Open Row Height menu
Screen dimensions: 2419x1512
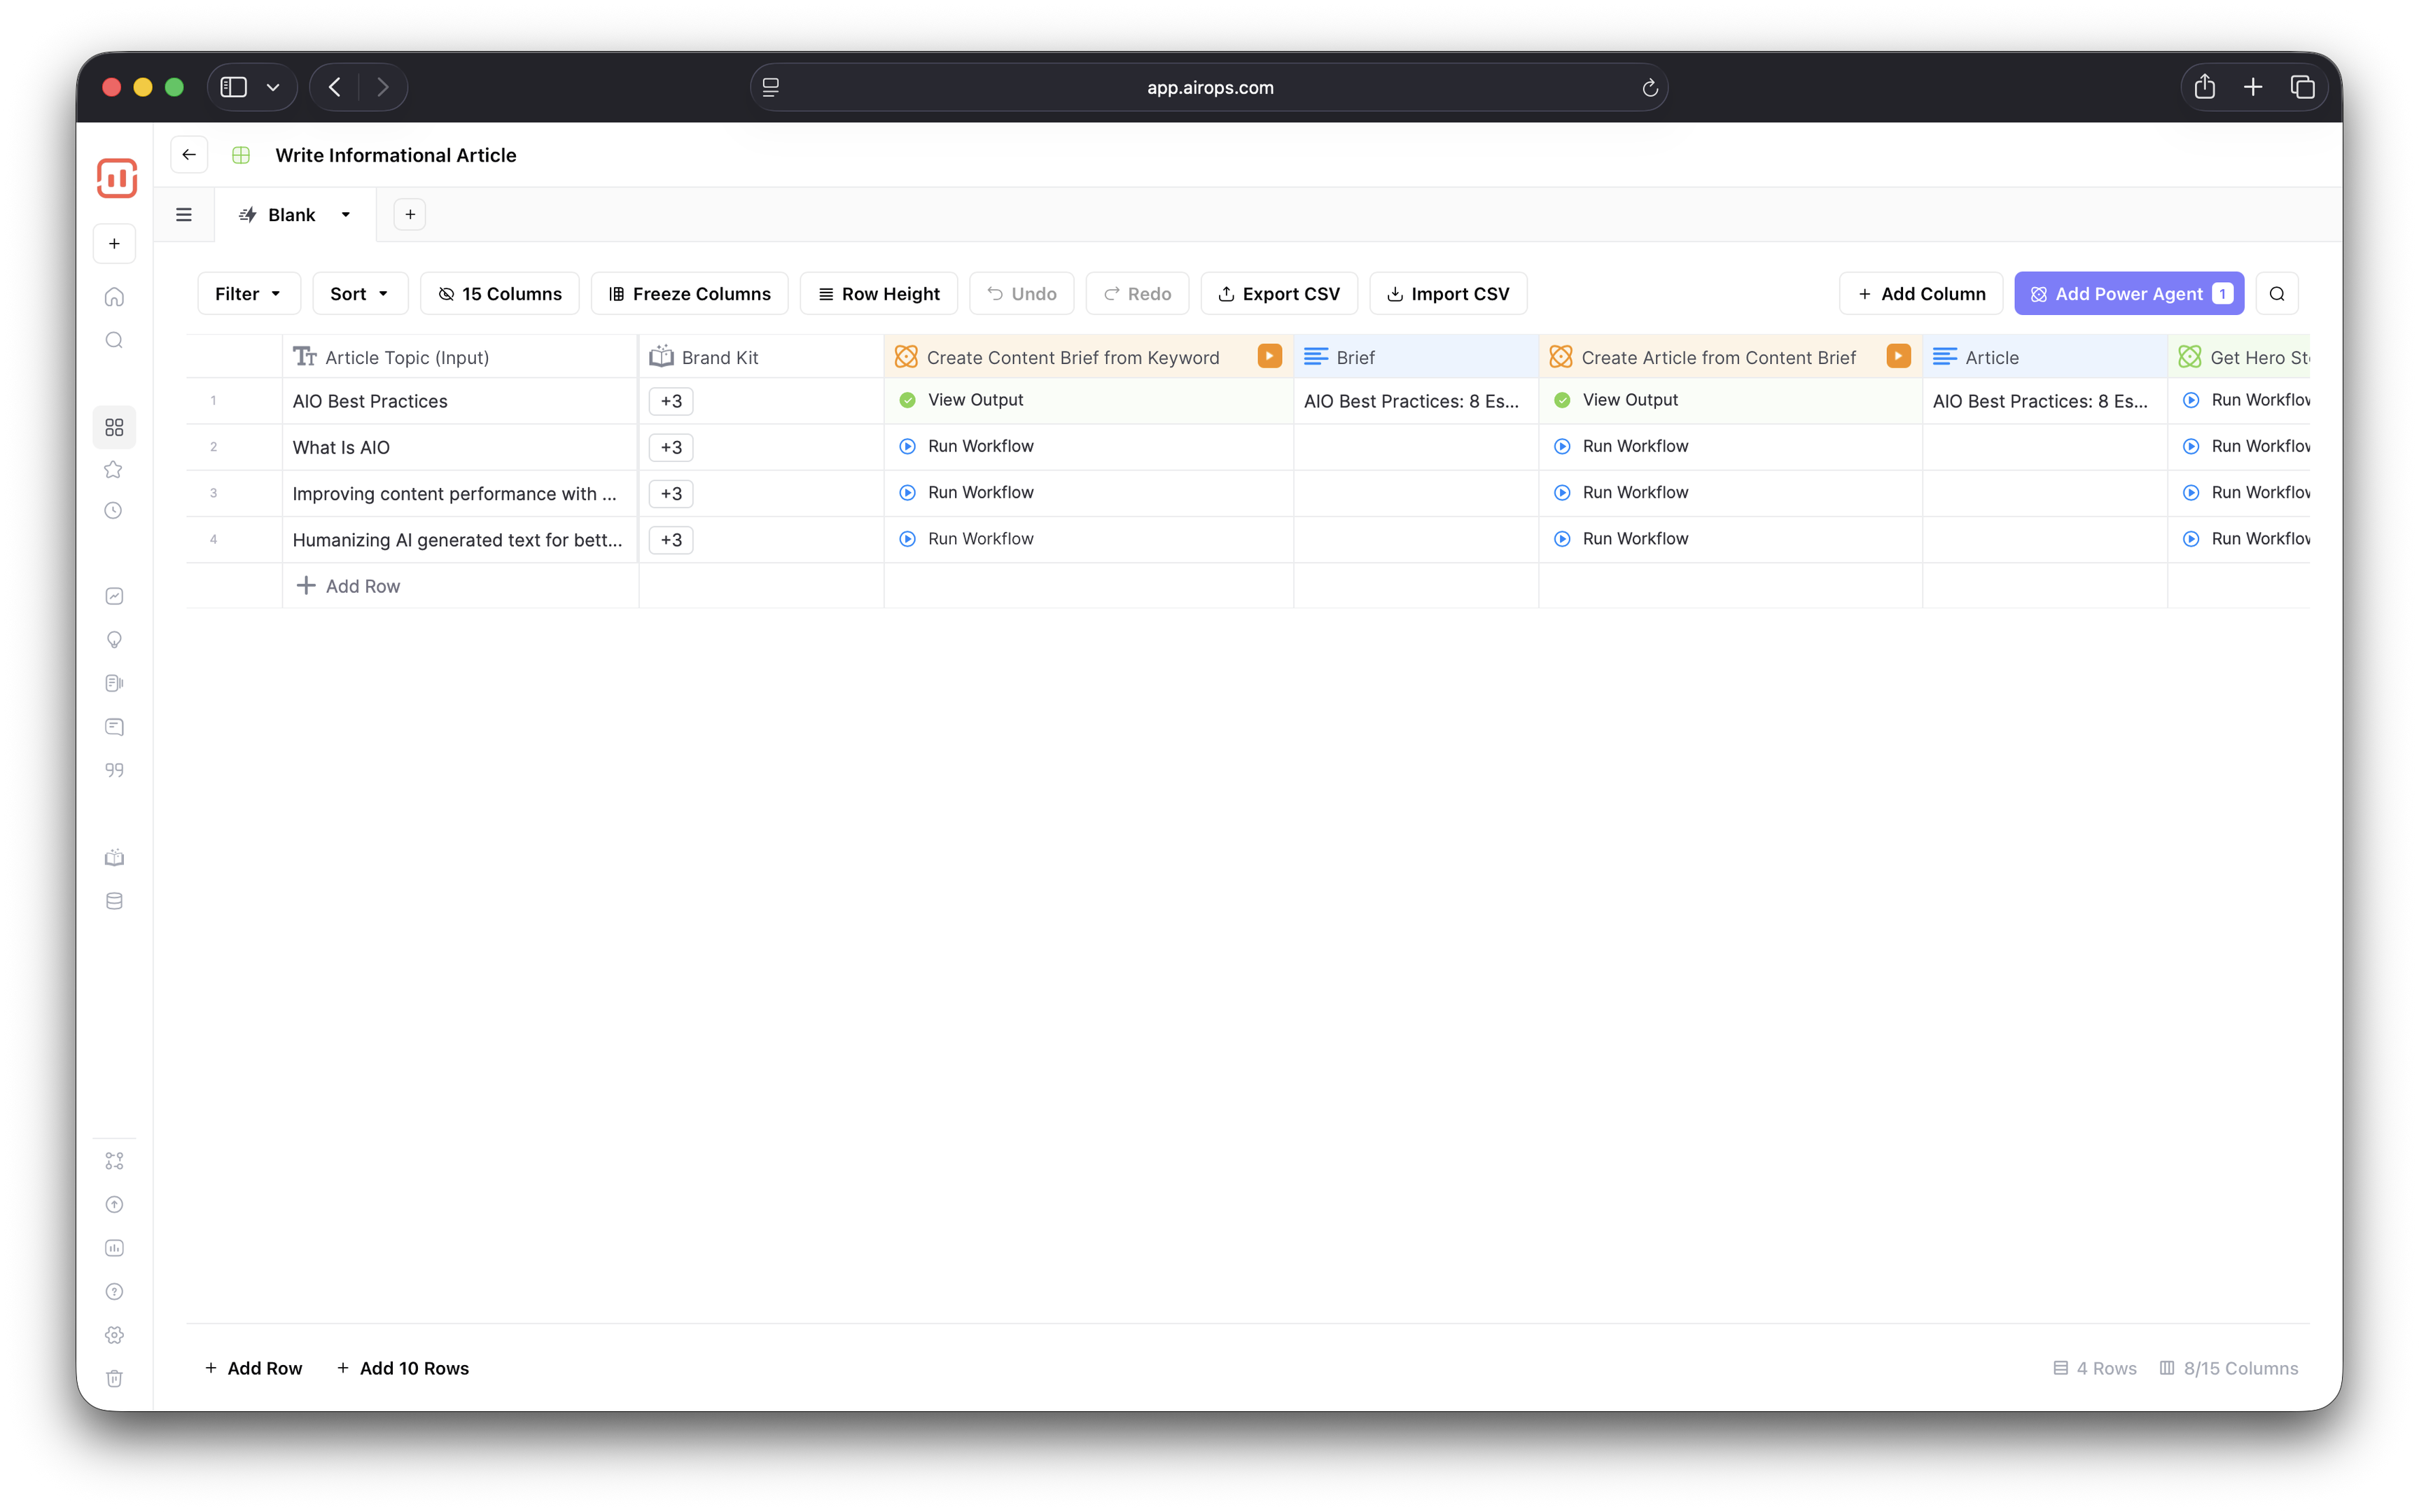(878, 294)
